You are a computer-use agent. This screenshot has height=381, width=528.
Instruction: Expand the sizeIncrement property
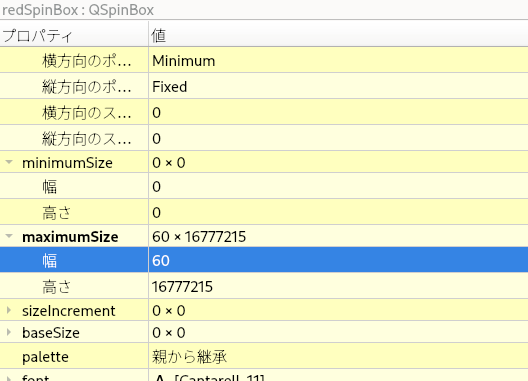pyautogui.click(x=9, y=310)
